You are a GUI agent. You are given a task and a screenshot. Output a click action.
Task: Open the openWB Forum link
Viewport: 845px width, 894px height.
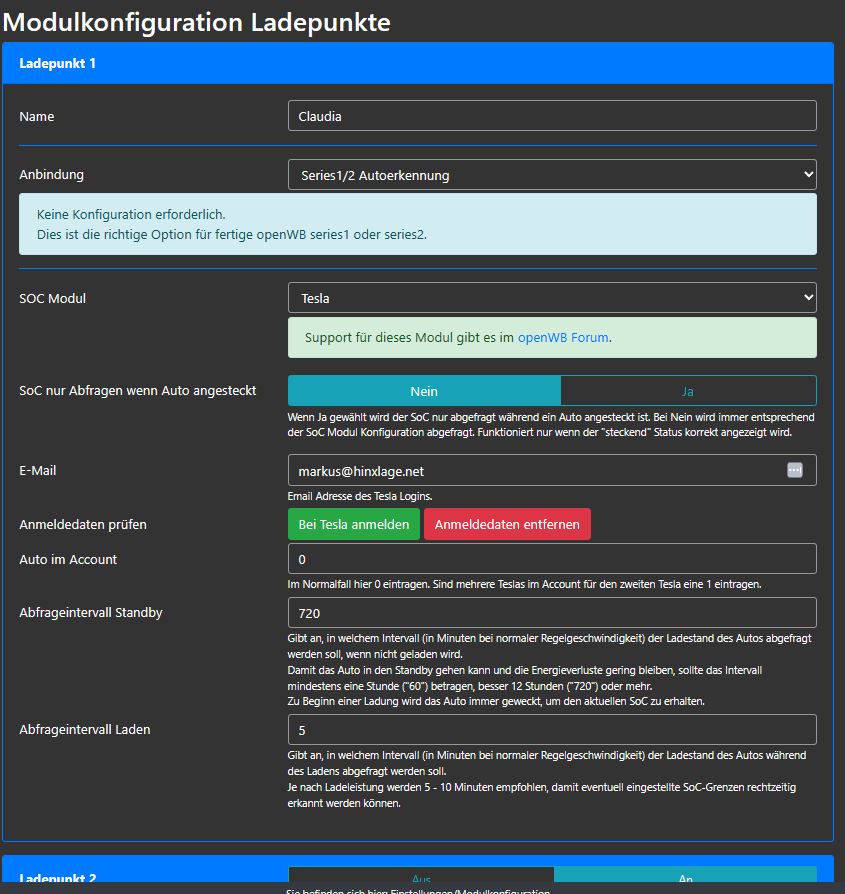tap(563, 338)
